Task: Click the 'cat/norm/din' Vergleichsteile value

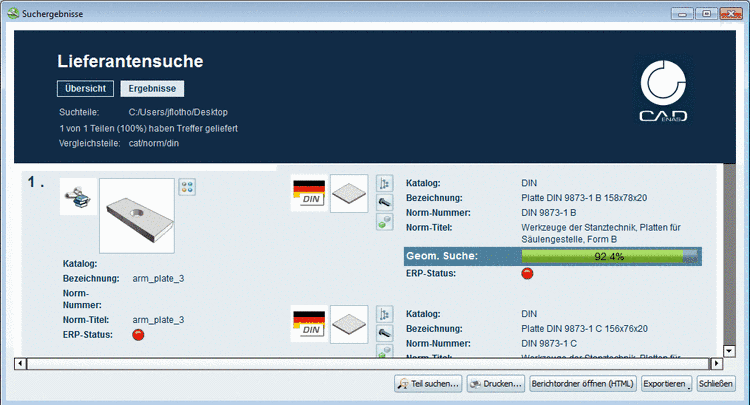Action: (154, 143)
